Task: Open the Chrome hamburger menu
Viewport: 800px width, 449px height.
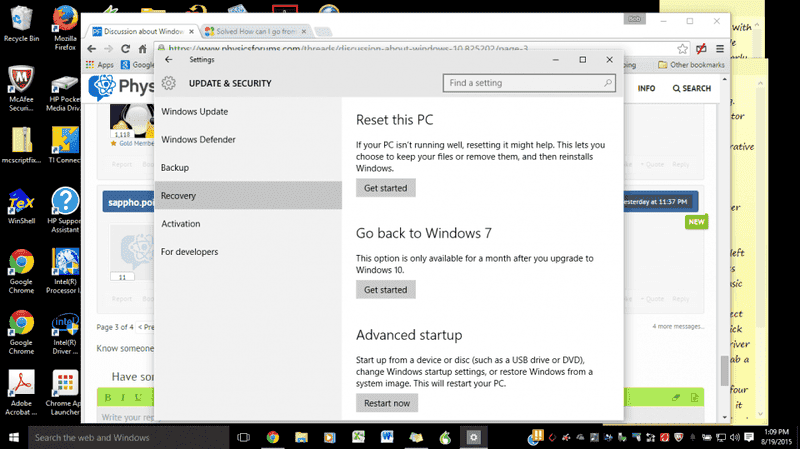Action: [720, 49]
